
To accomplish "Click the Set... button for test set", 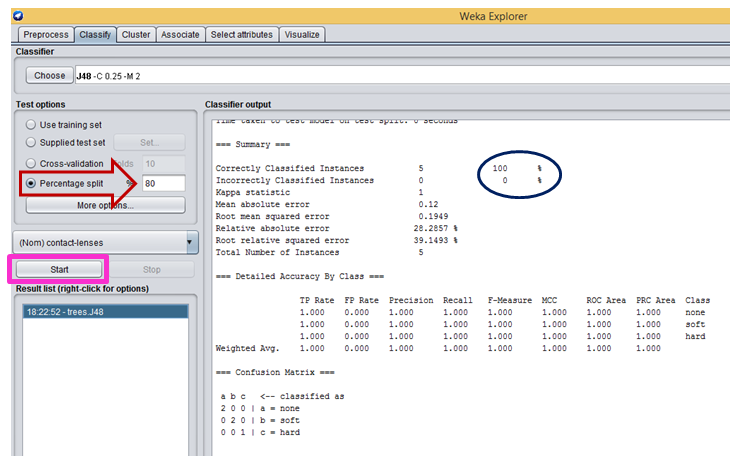I will pos(149,142).
